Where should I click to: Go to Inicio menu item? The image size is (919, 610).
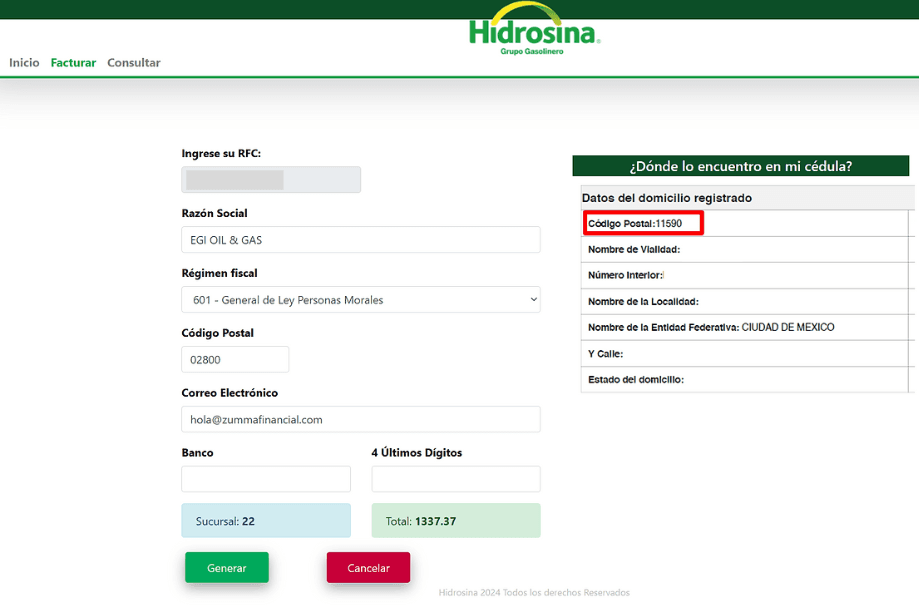click(x=24, y=63)
